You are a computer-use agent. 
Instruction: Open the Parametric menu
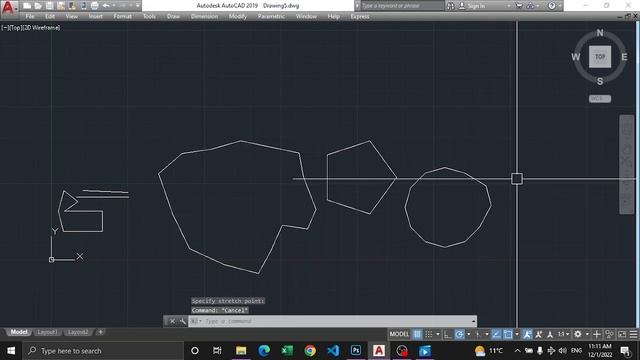(271, 16)
